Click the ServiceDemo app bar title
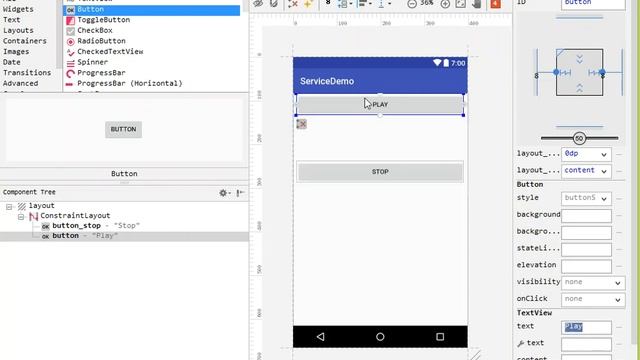This screenshot has height=360, width=640. point(327,81)
